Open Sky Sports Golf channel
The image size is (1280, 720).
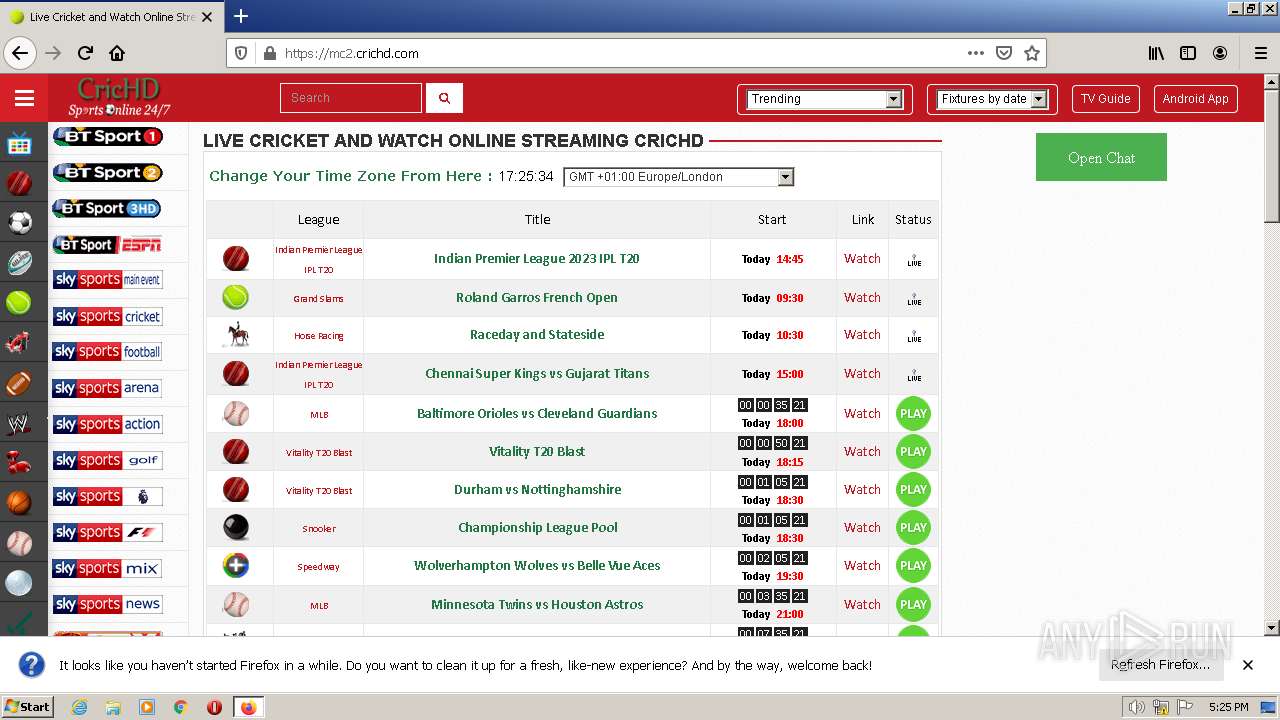[107, 460]
